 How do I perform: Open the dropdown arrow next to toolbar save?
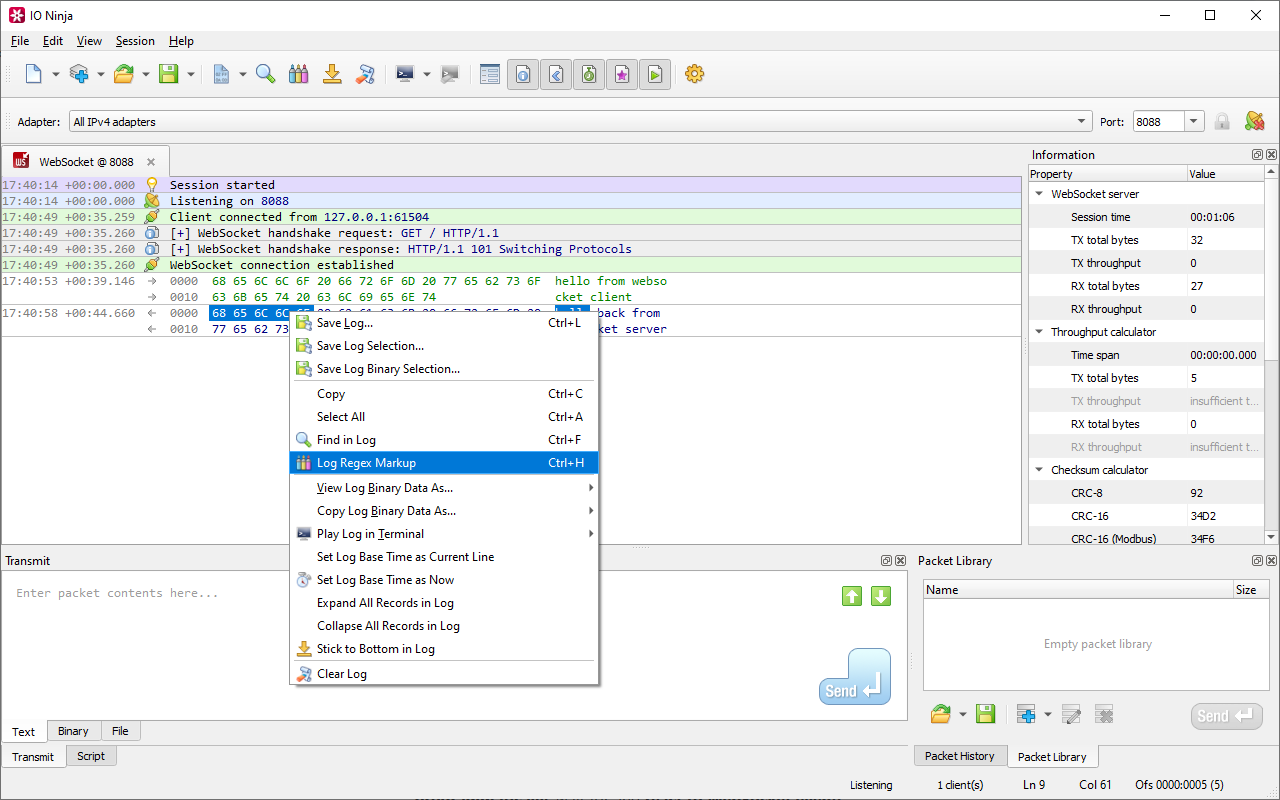(191, 74)
